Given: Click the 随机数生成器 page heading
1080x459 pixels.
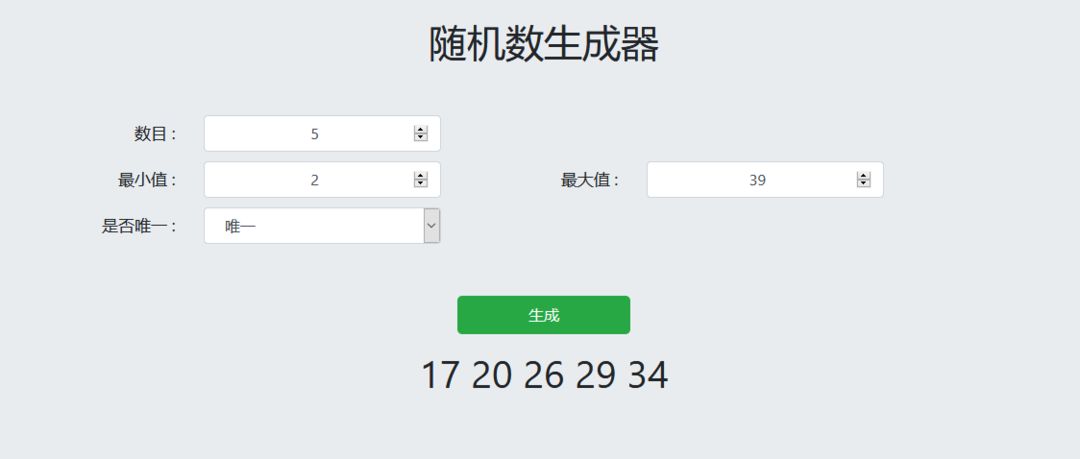Looking at the screenshot, I should (x=543, y=44).
